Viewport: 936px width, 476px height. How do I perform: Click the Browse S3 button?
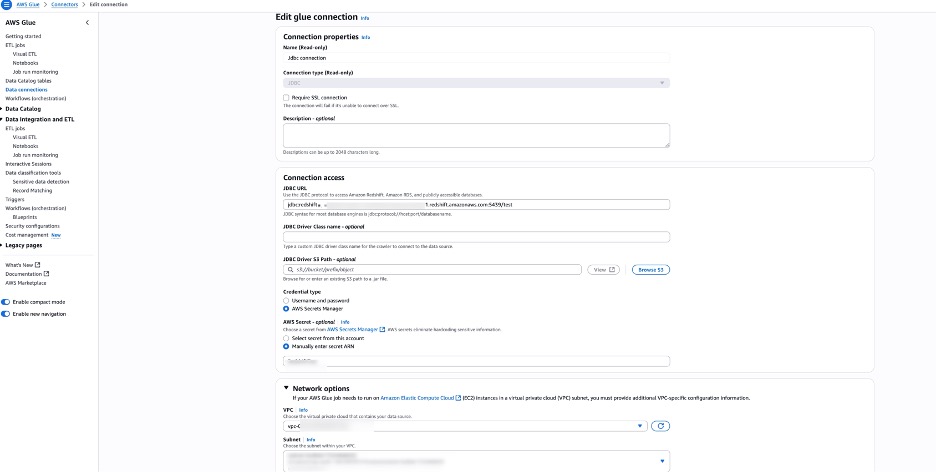point(651,269)
